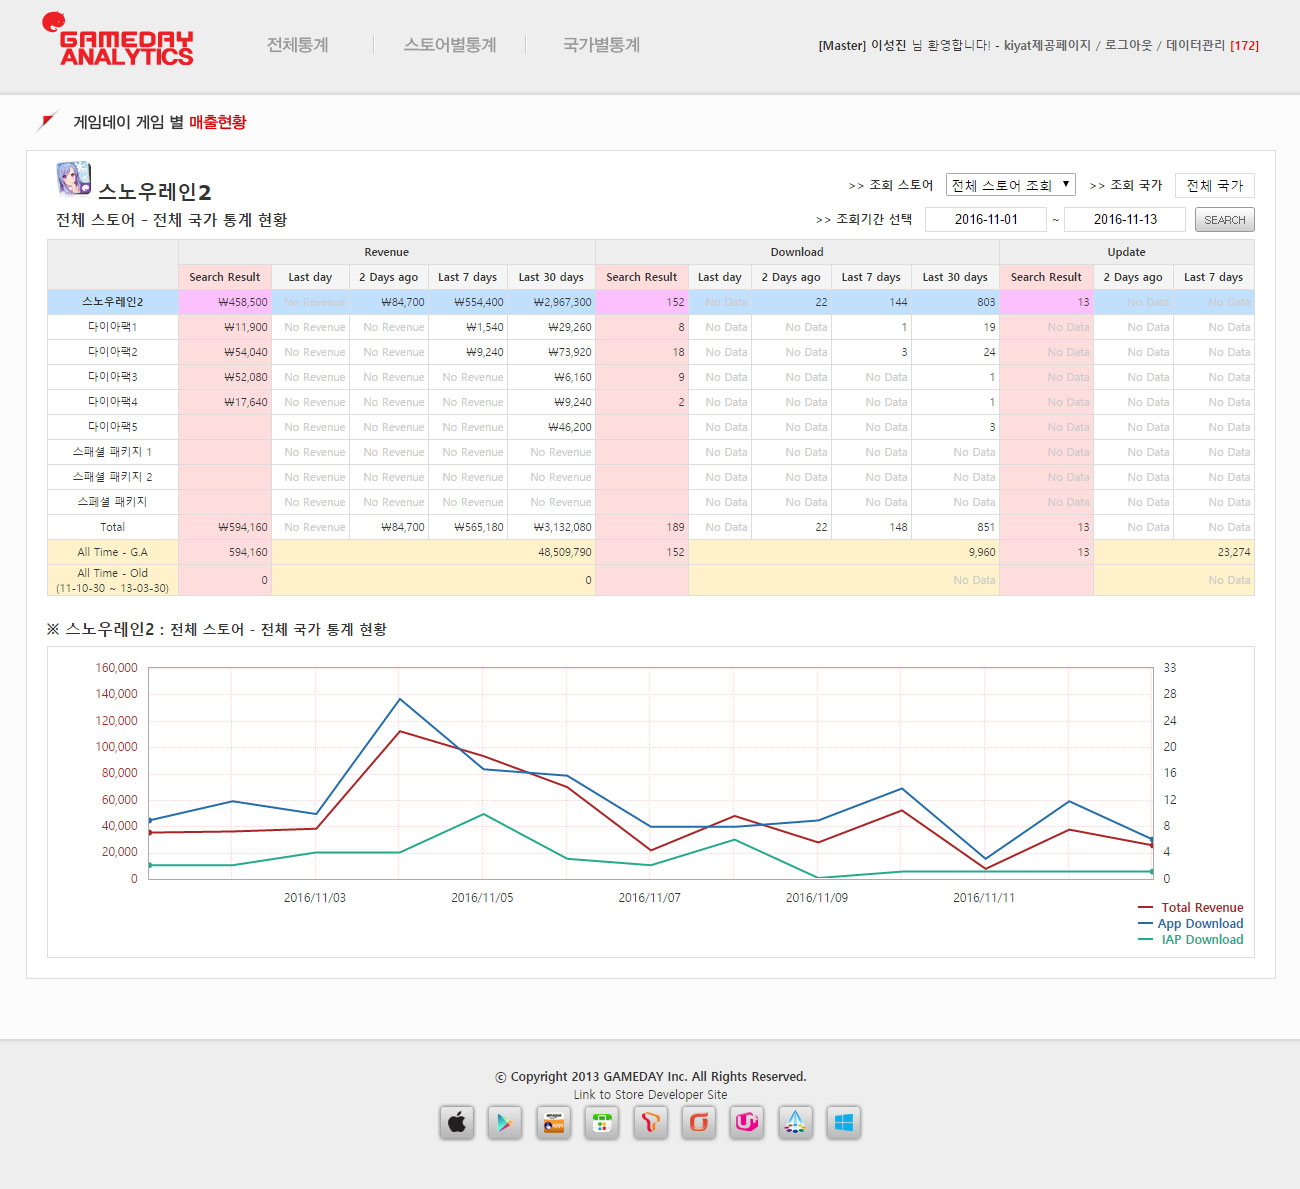This screenshot has width=1300, height=1189.
Task: Open the LG U+ store developer icon
Action: pyautogui.click(x=747, y=1123)
